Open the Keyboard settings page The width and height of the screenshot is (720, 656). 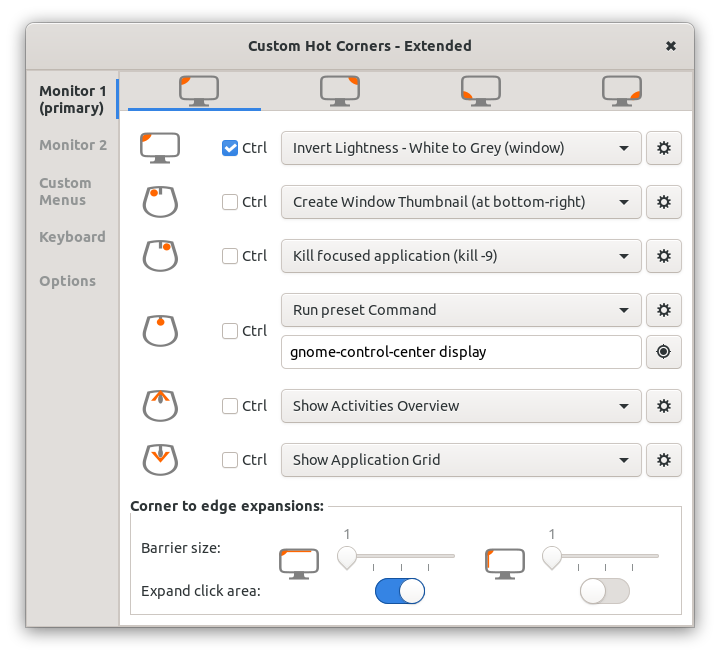point(72,236)
